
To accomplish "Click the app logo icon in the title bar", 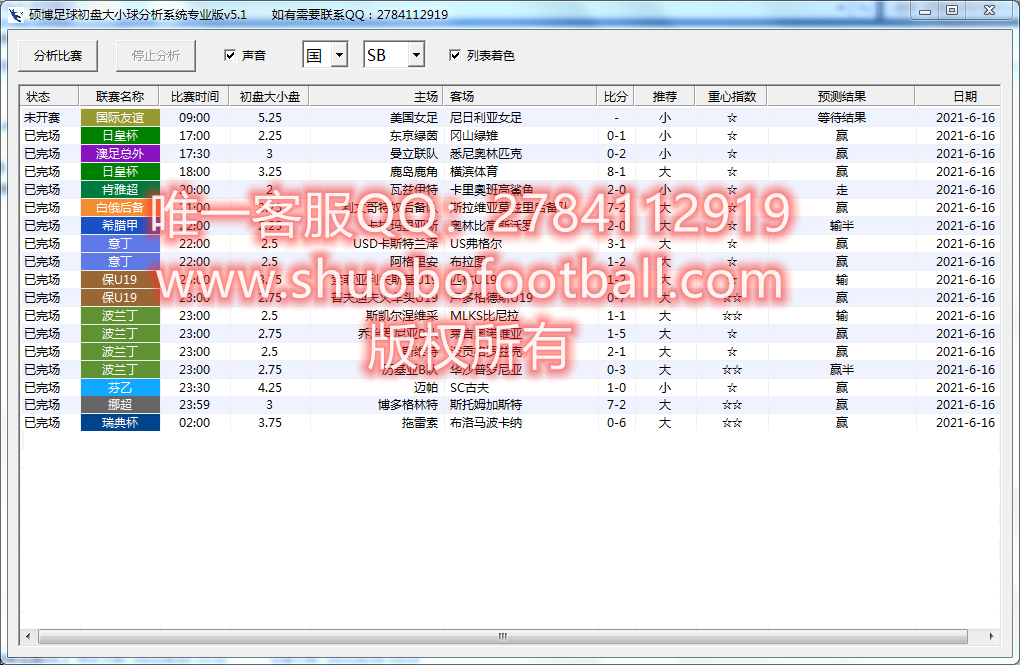I will pos(14,13).
